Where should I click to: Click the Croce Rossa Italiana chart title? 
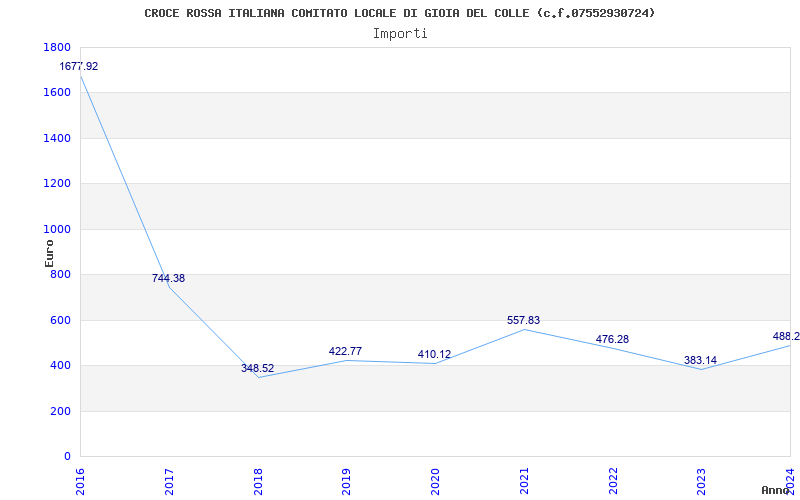[399, 13]
